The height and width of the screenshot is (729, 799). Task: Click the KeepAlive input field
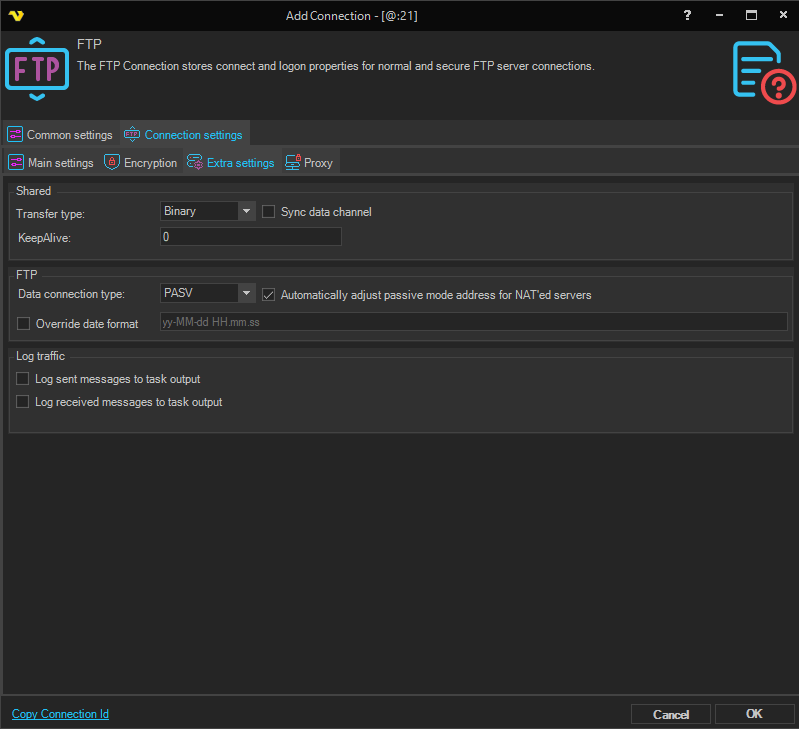[250, 237]
